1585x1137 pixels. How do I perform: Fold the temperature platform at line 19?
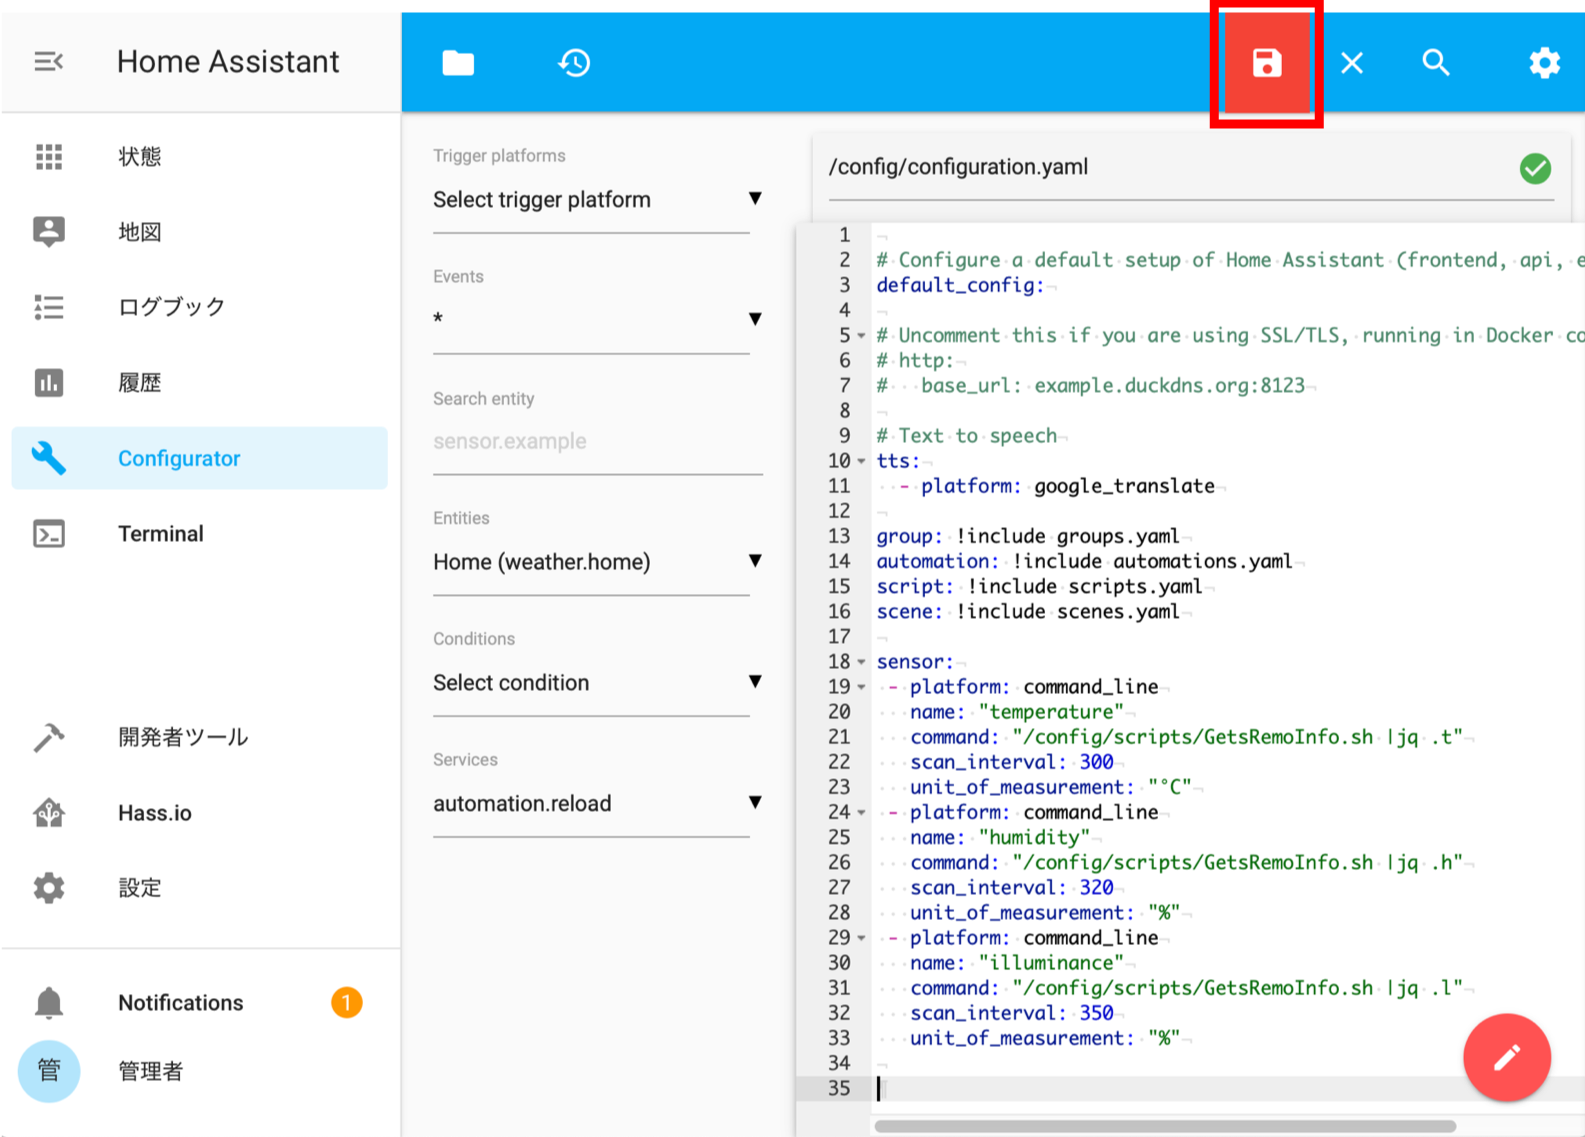click(x=861, y=687)
